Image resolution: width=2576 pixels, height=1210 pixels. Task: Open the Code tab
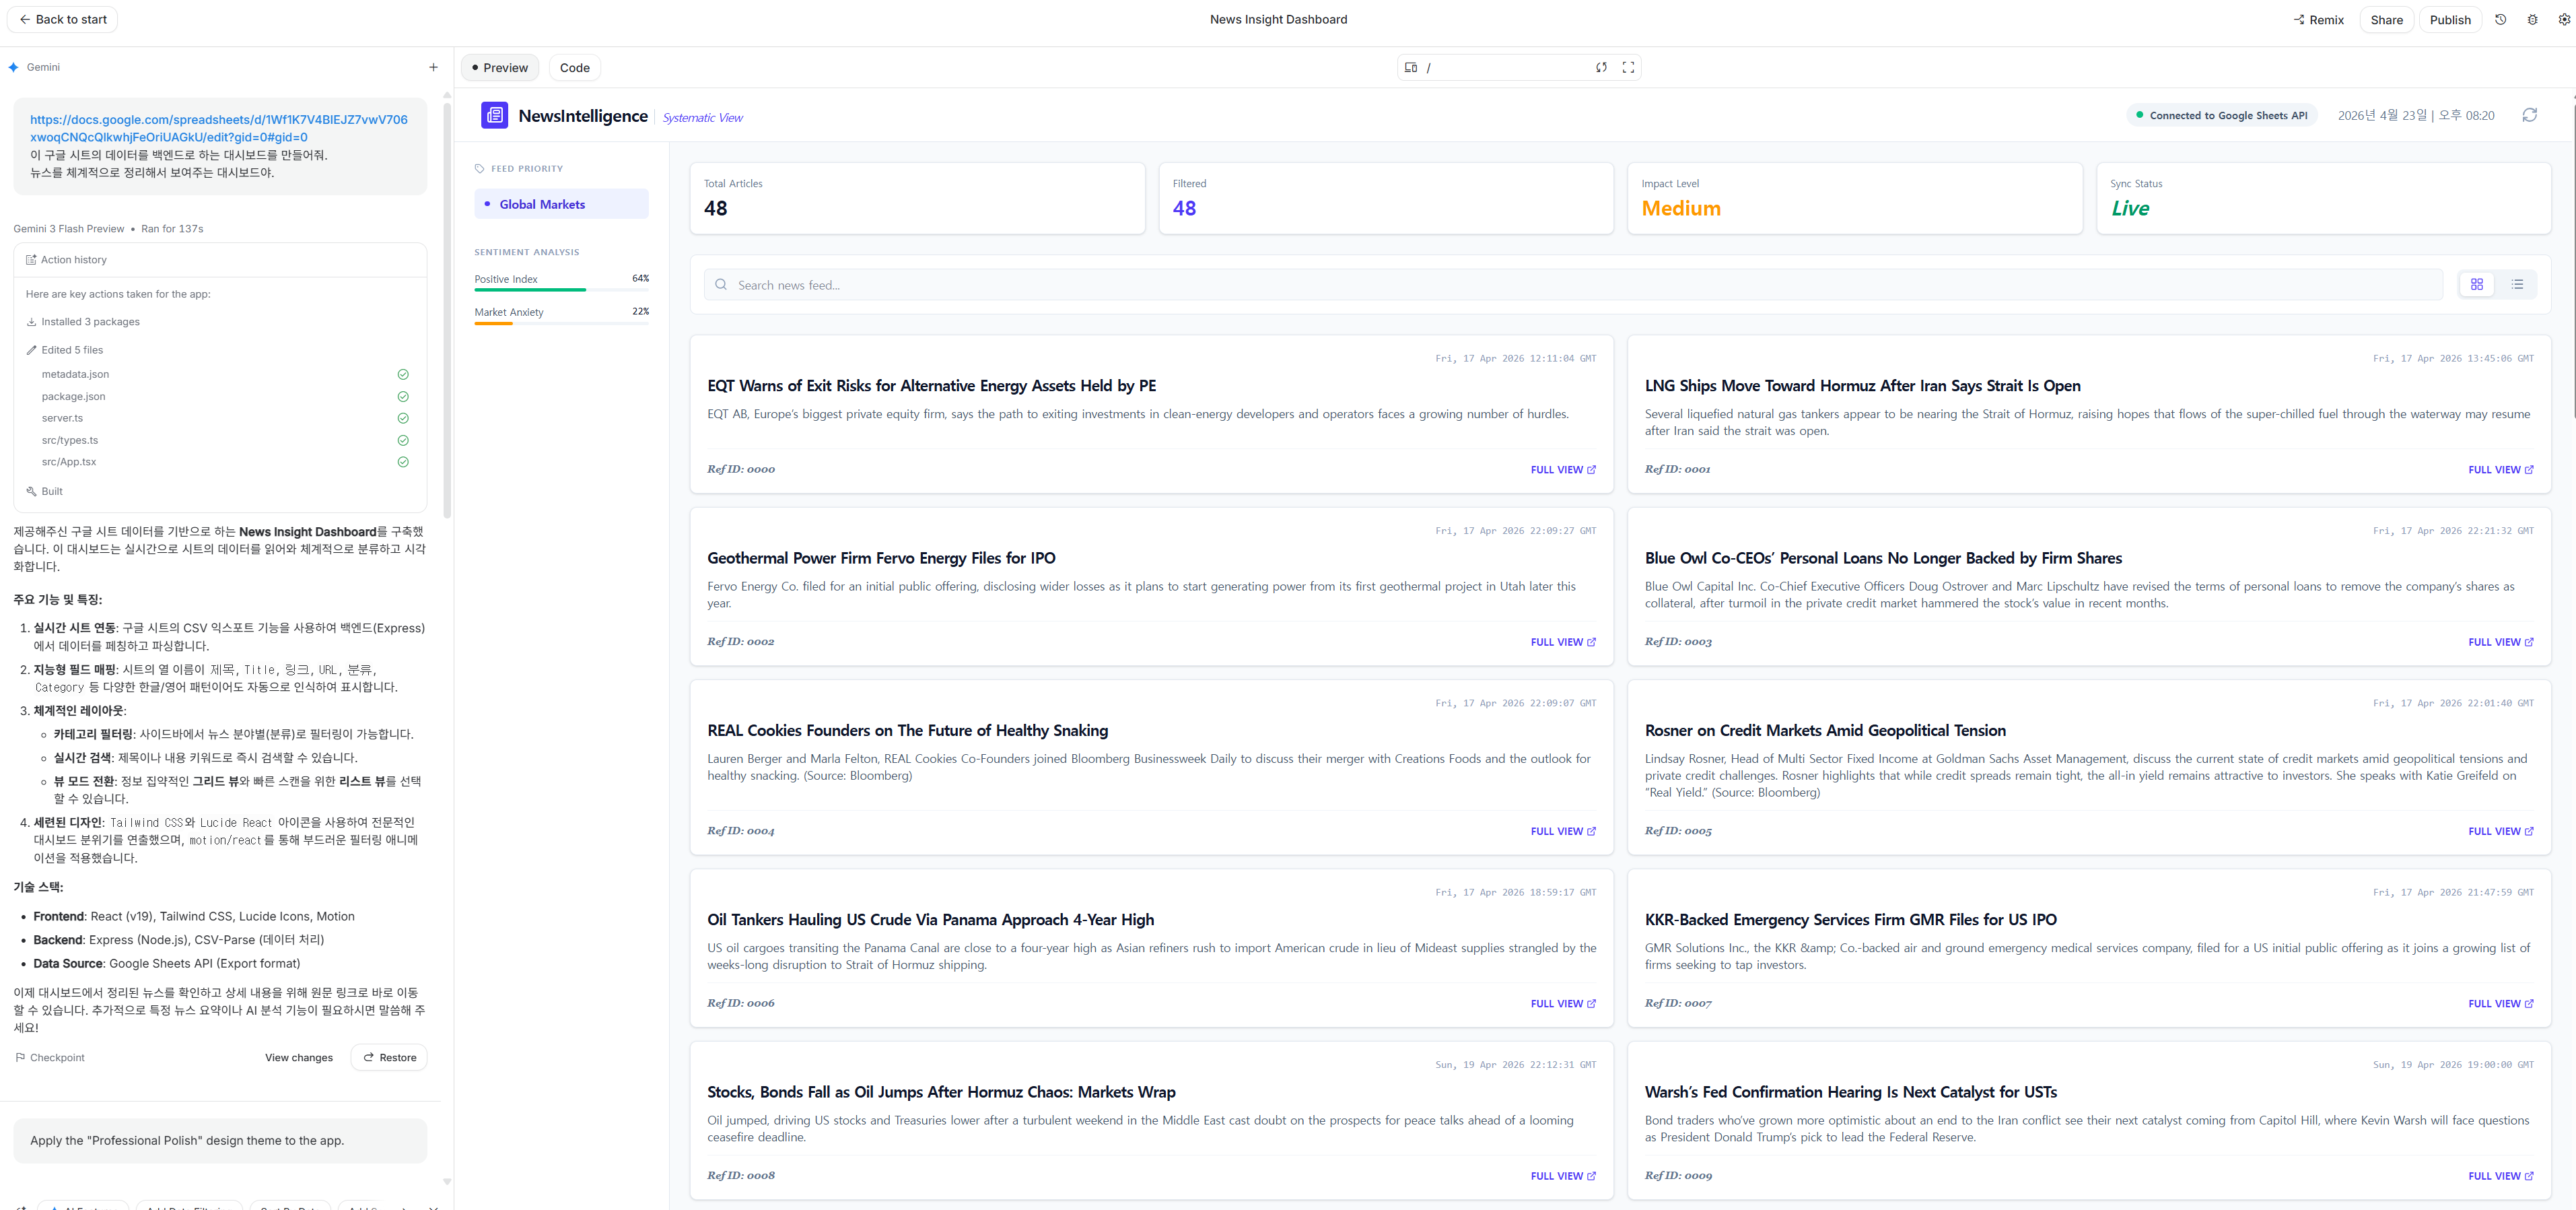[x=574, y=68]
